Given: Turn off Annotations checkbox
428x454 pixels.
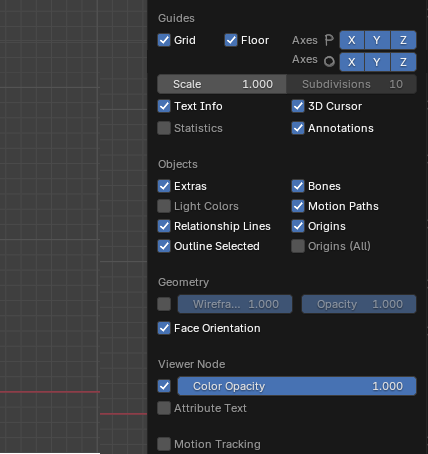Looking at the screenshot, I should 298,128.
